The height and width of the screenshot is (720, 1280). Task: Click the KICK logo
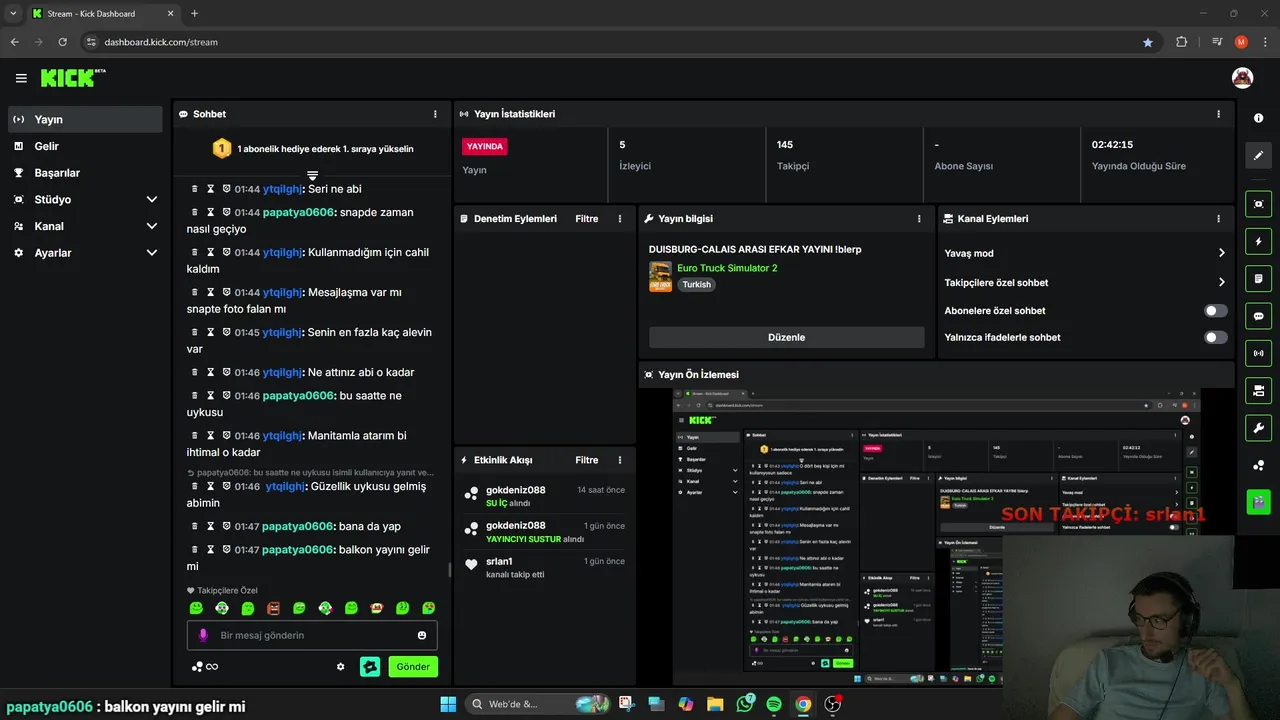click(73, 78)
